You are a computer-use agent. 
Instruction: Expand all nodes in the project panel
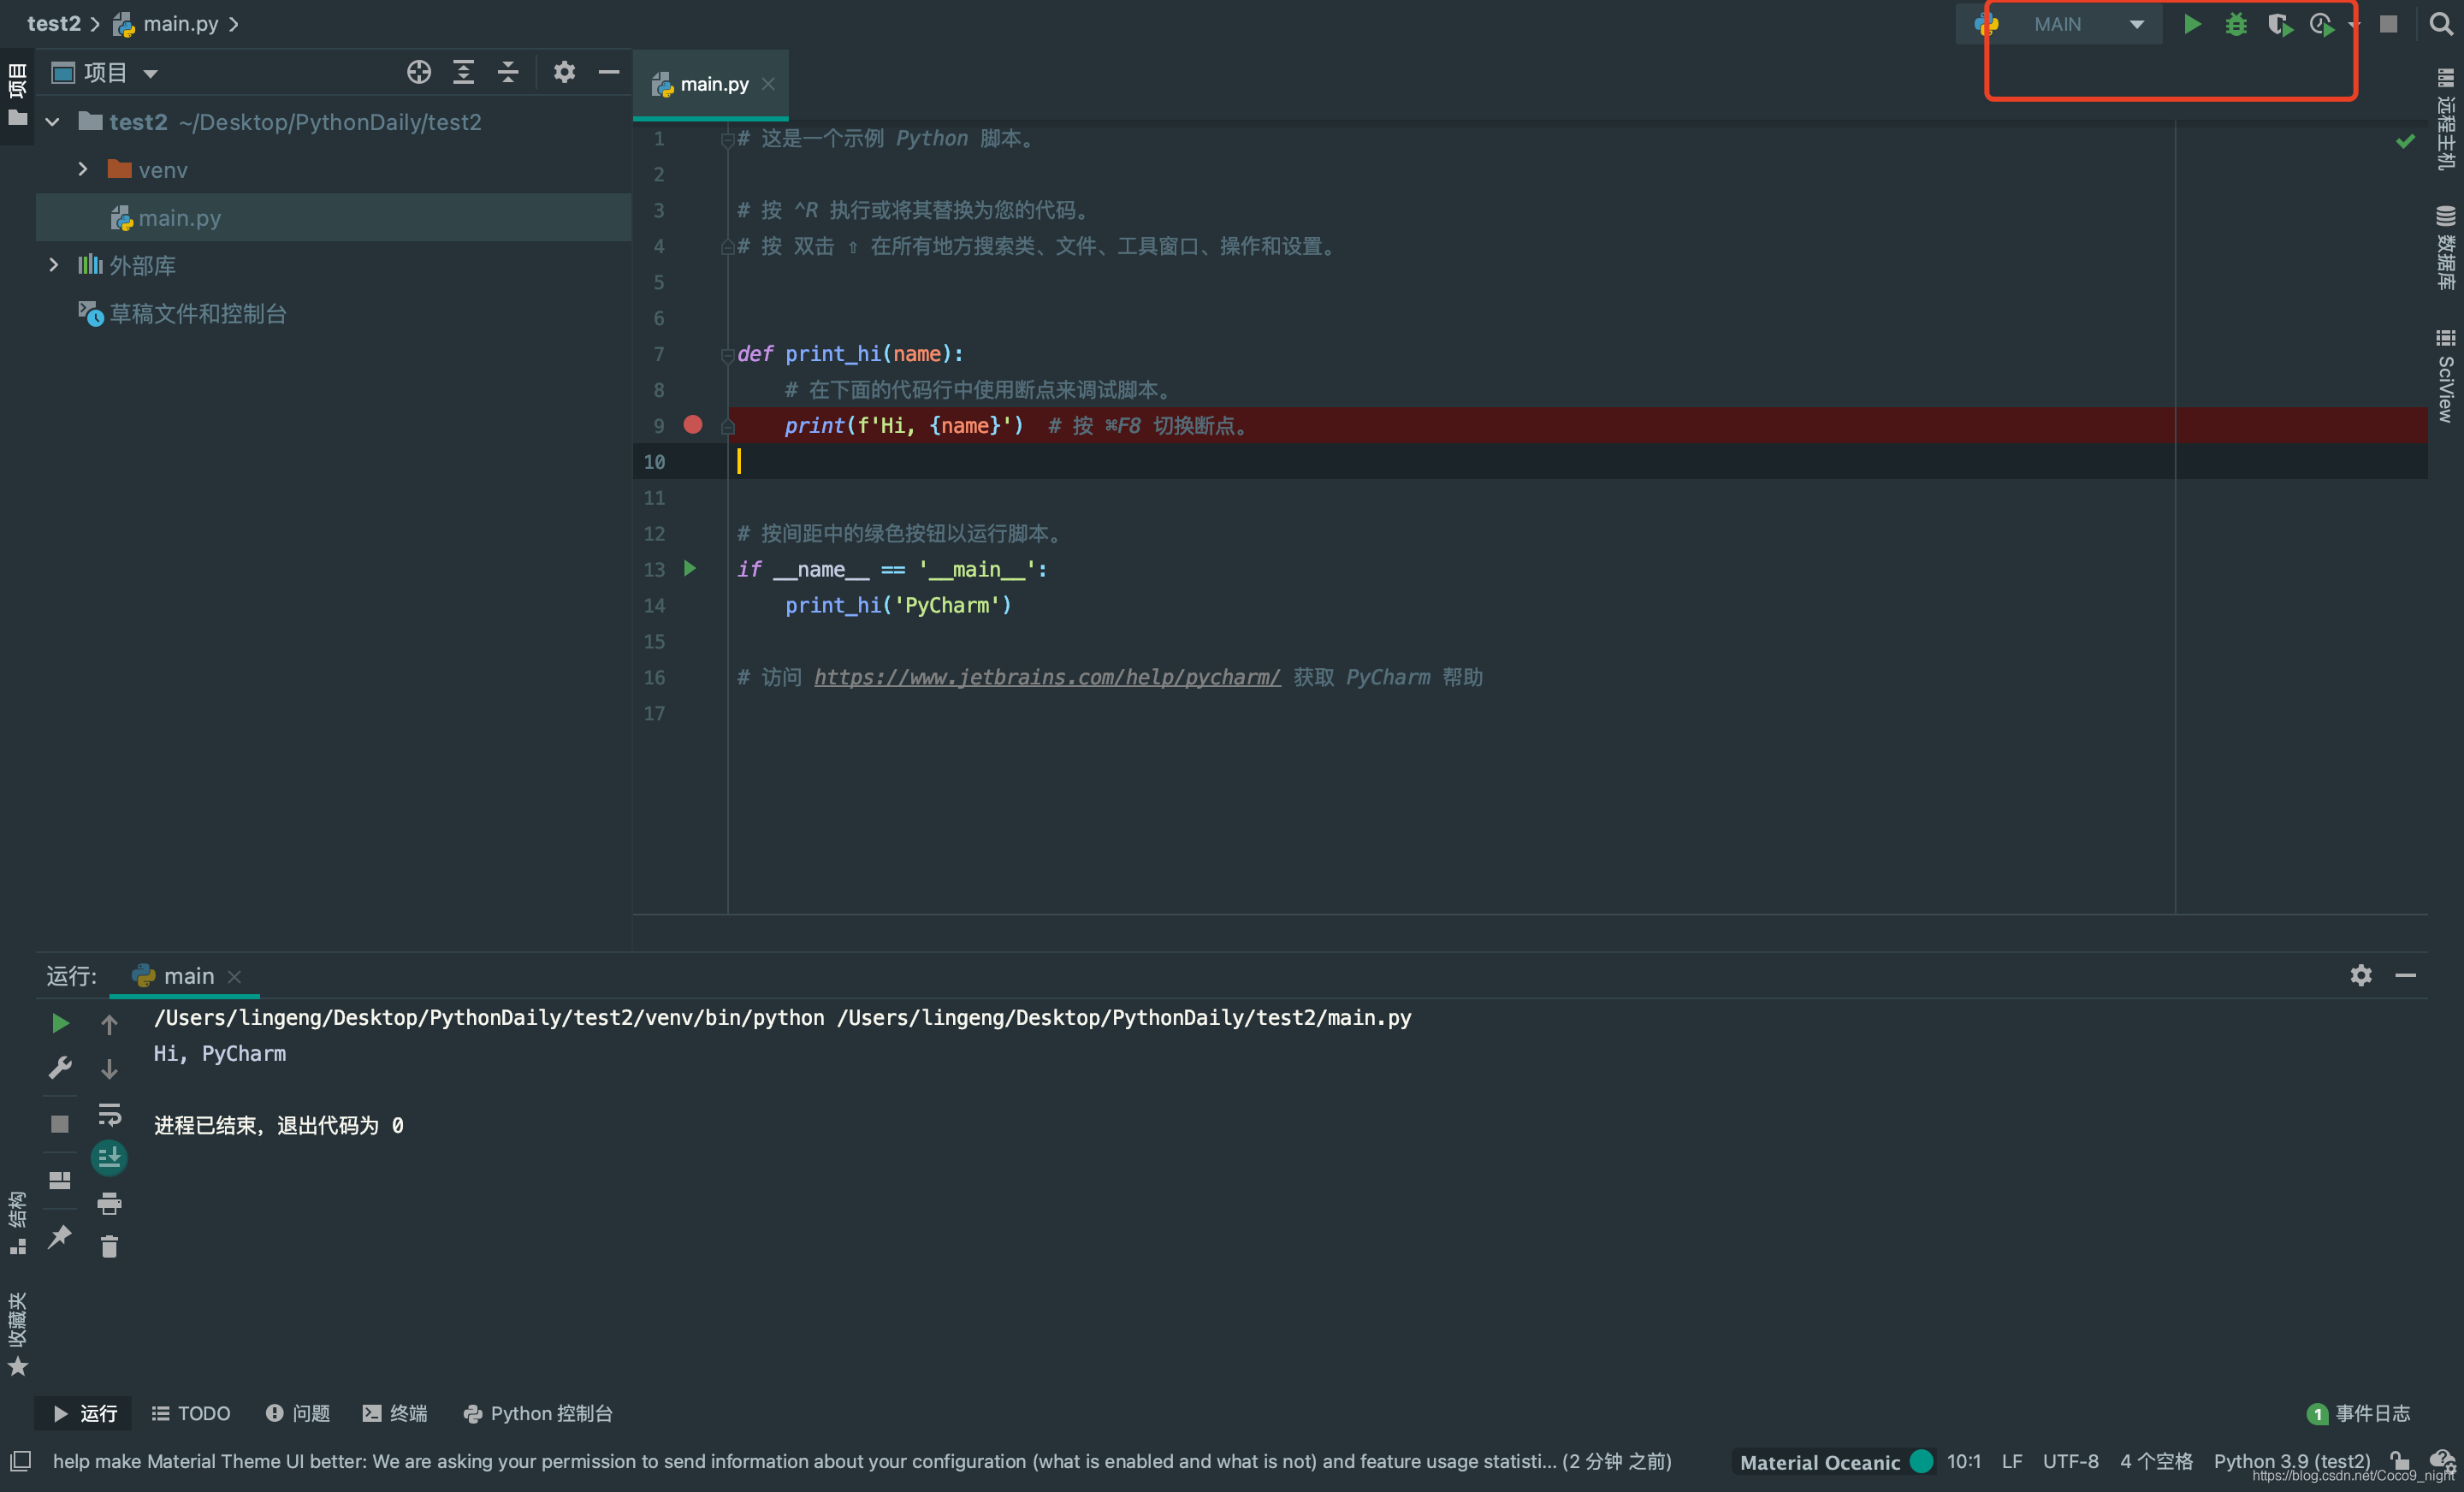[463, 72]
